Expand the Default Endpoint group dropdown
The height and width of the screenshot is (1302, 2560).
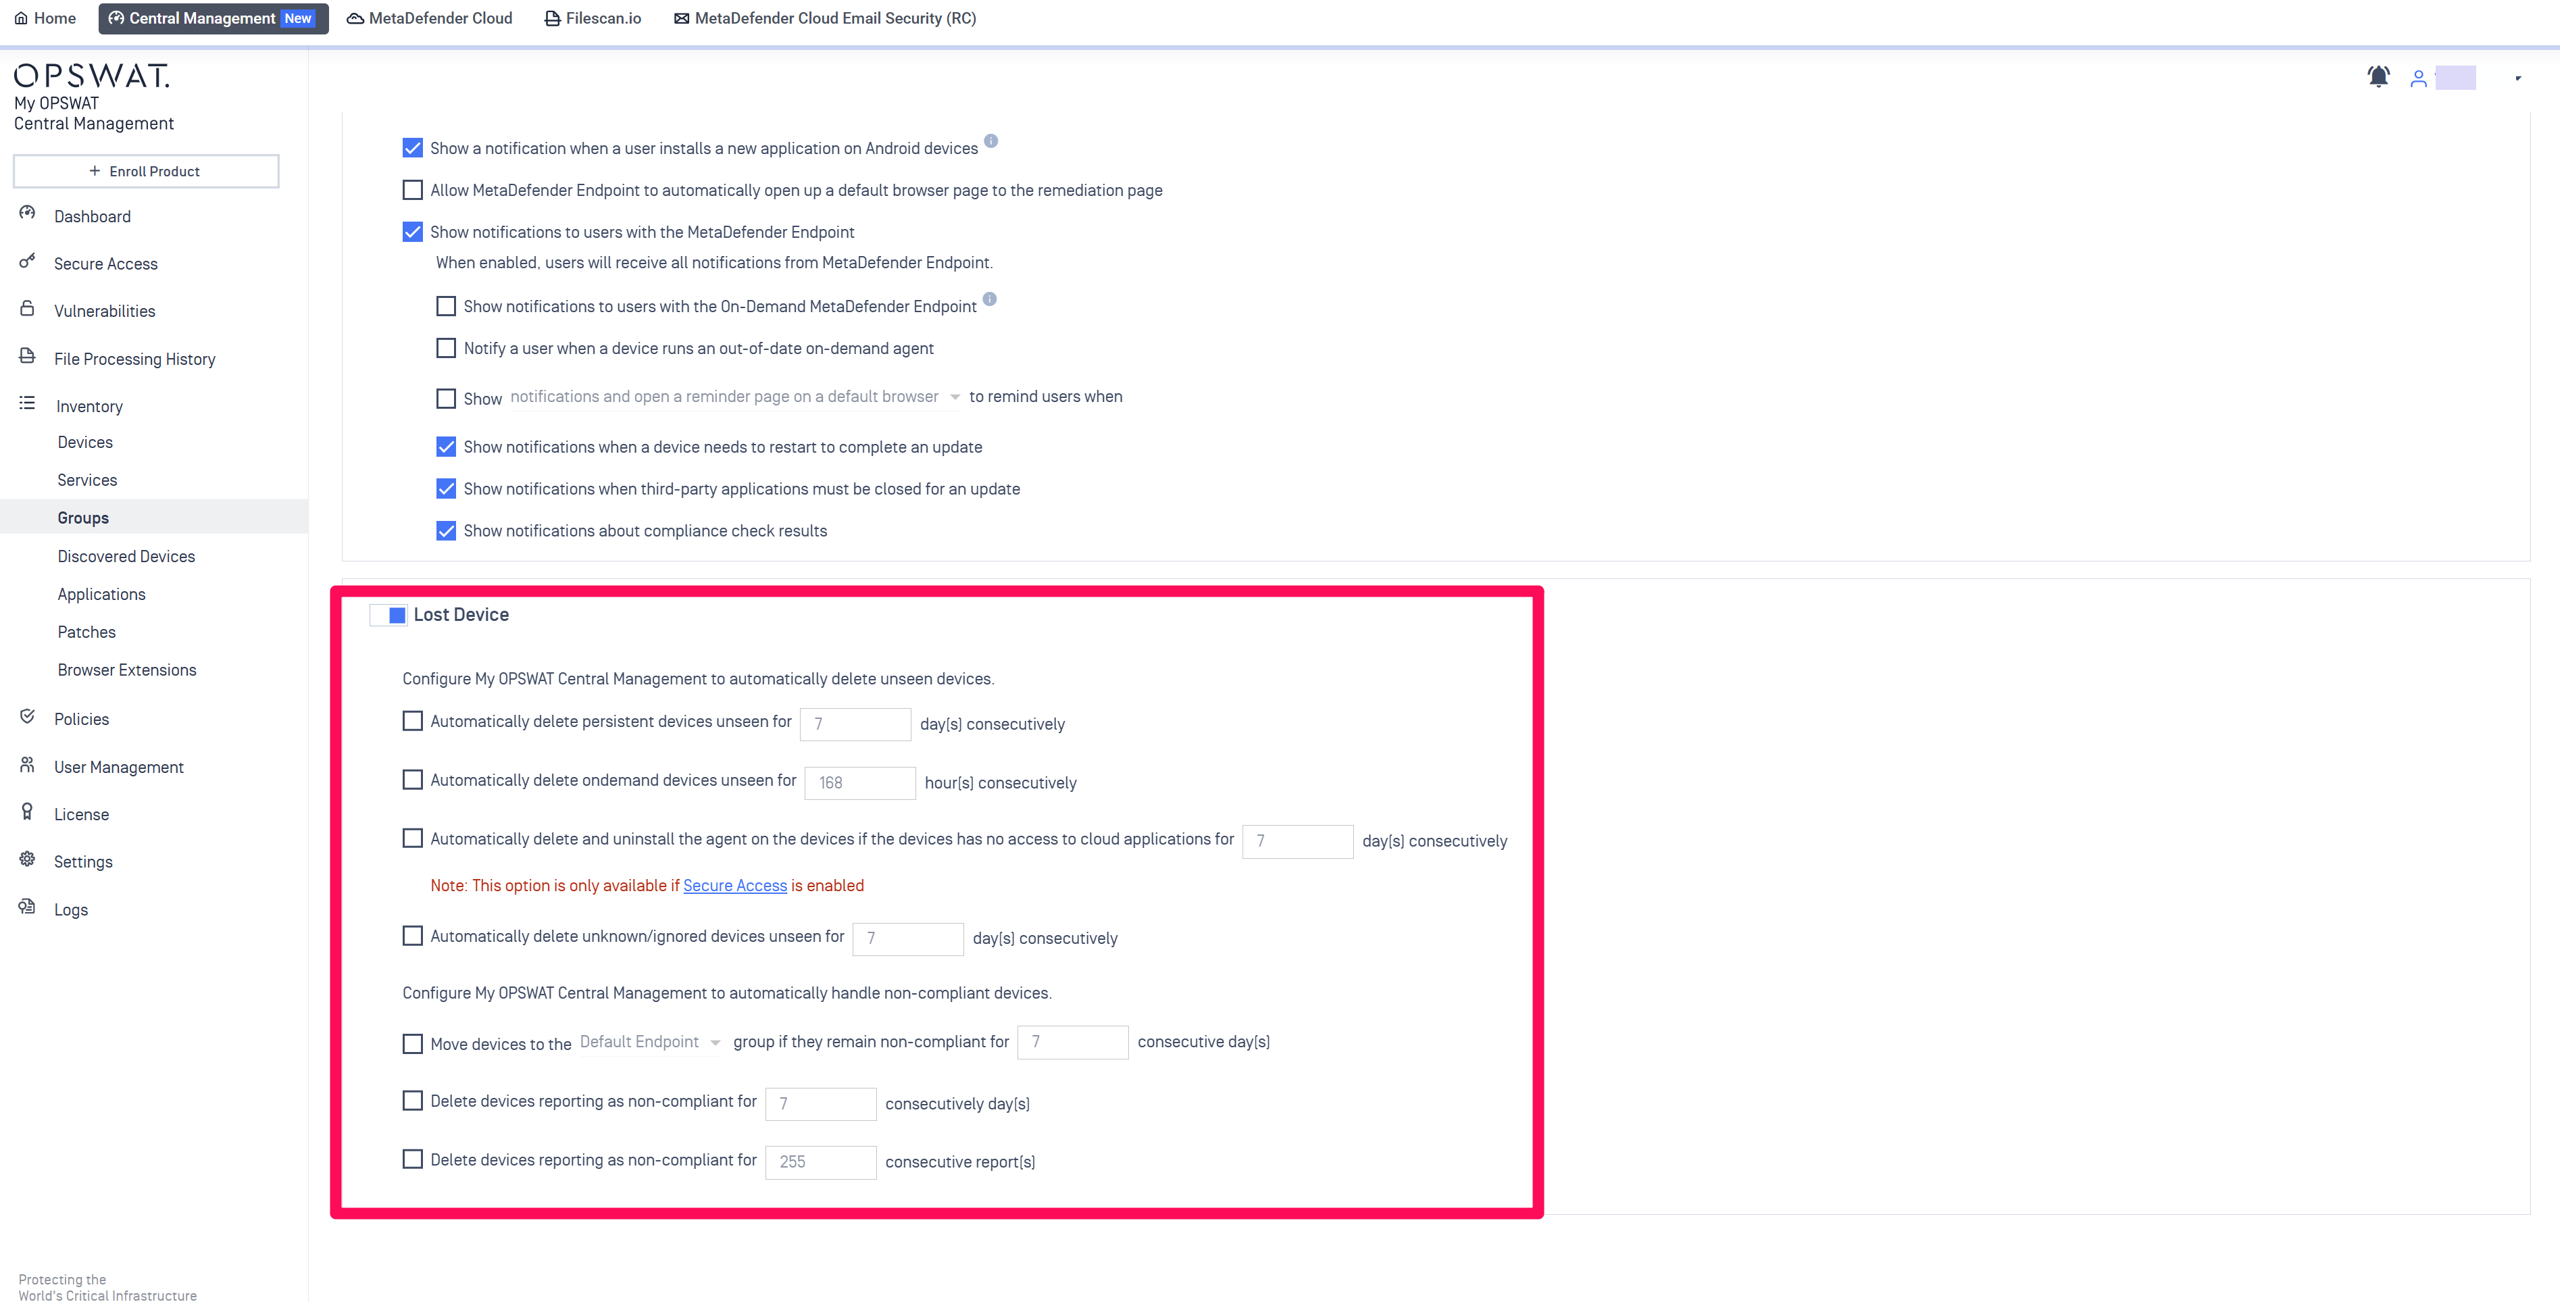(650, 1042)
